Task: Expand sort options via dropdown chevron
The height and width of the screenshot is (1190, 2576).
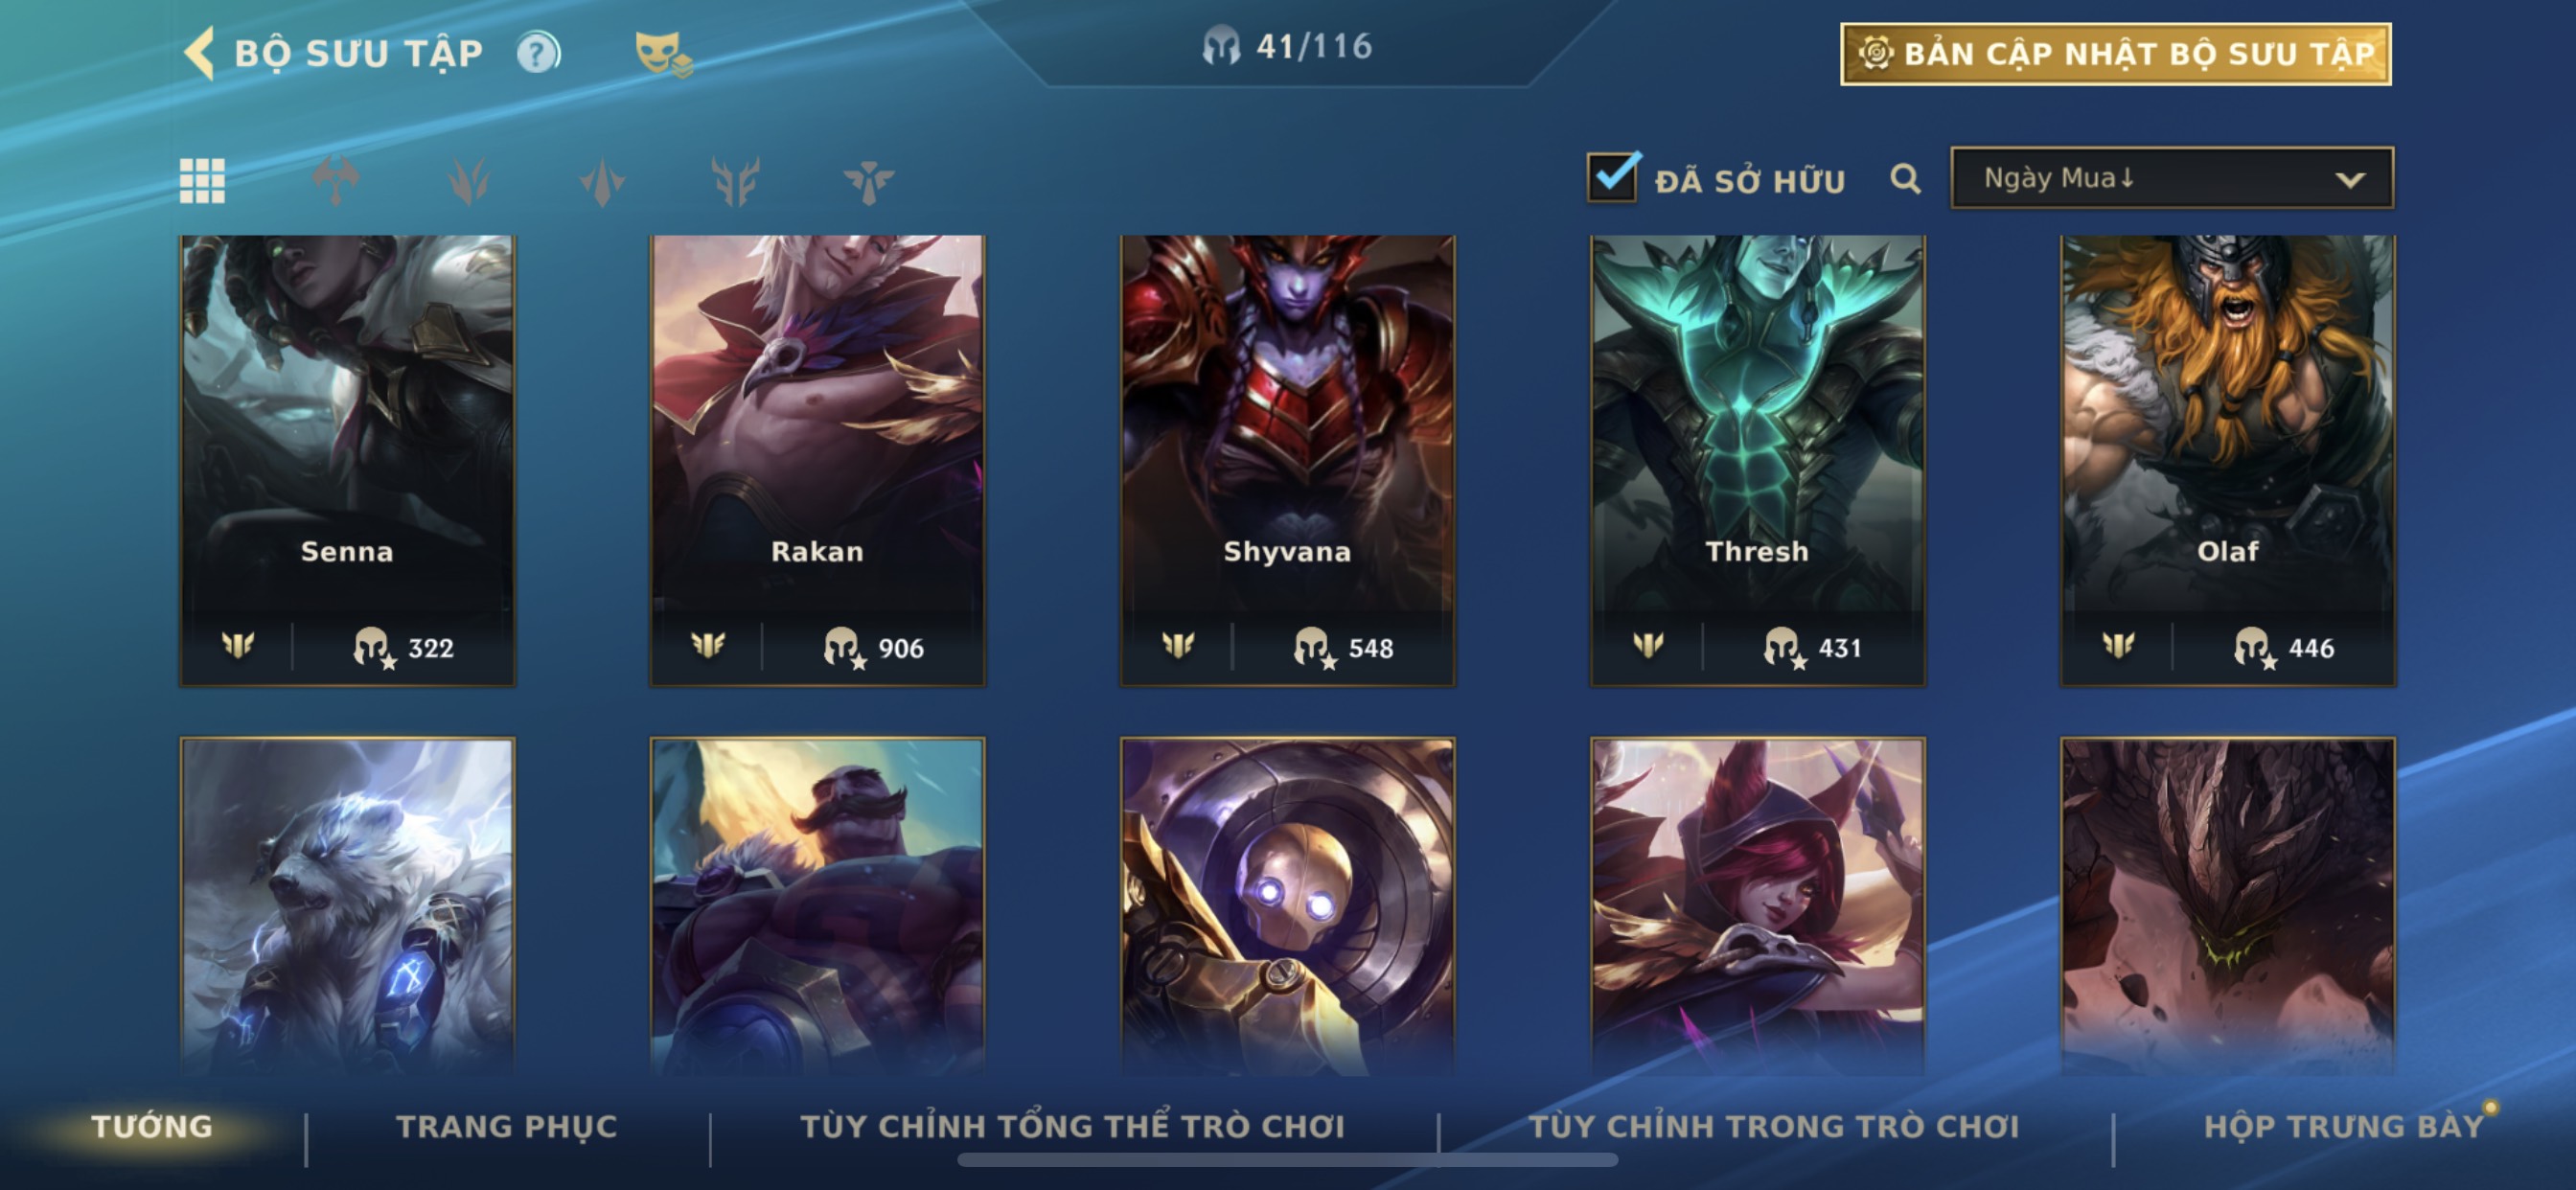Action: [x=2350, y=180]
